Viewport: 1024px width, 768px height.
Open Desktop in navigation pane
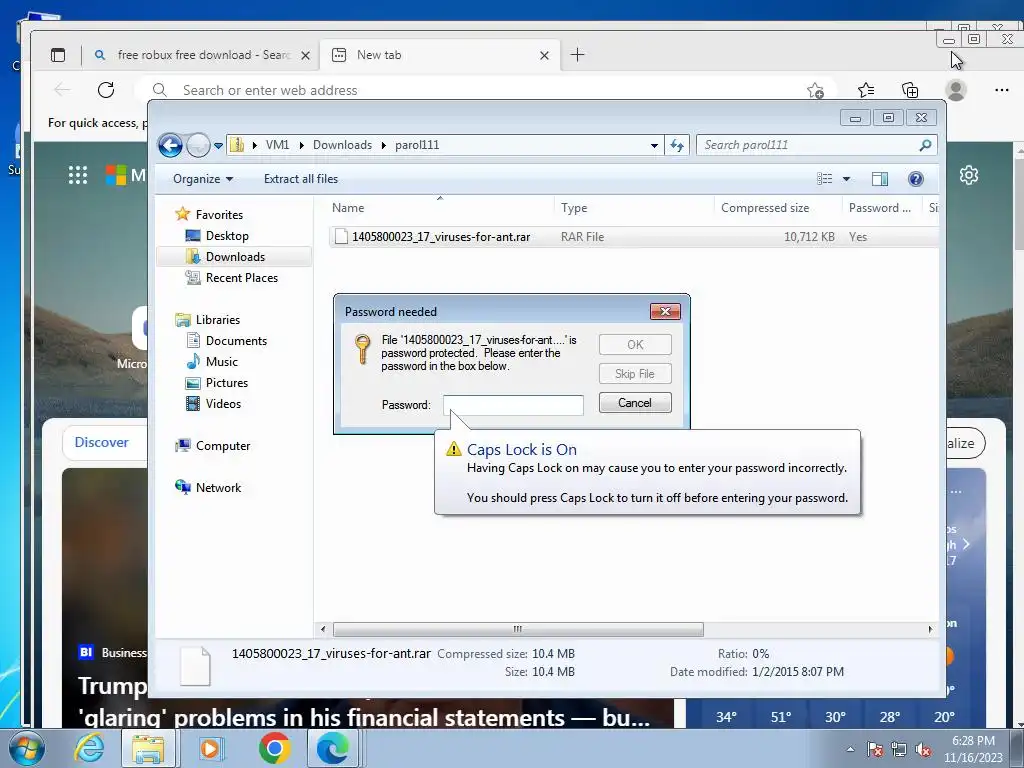(227, 236)
